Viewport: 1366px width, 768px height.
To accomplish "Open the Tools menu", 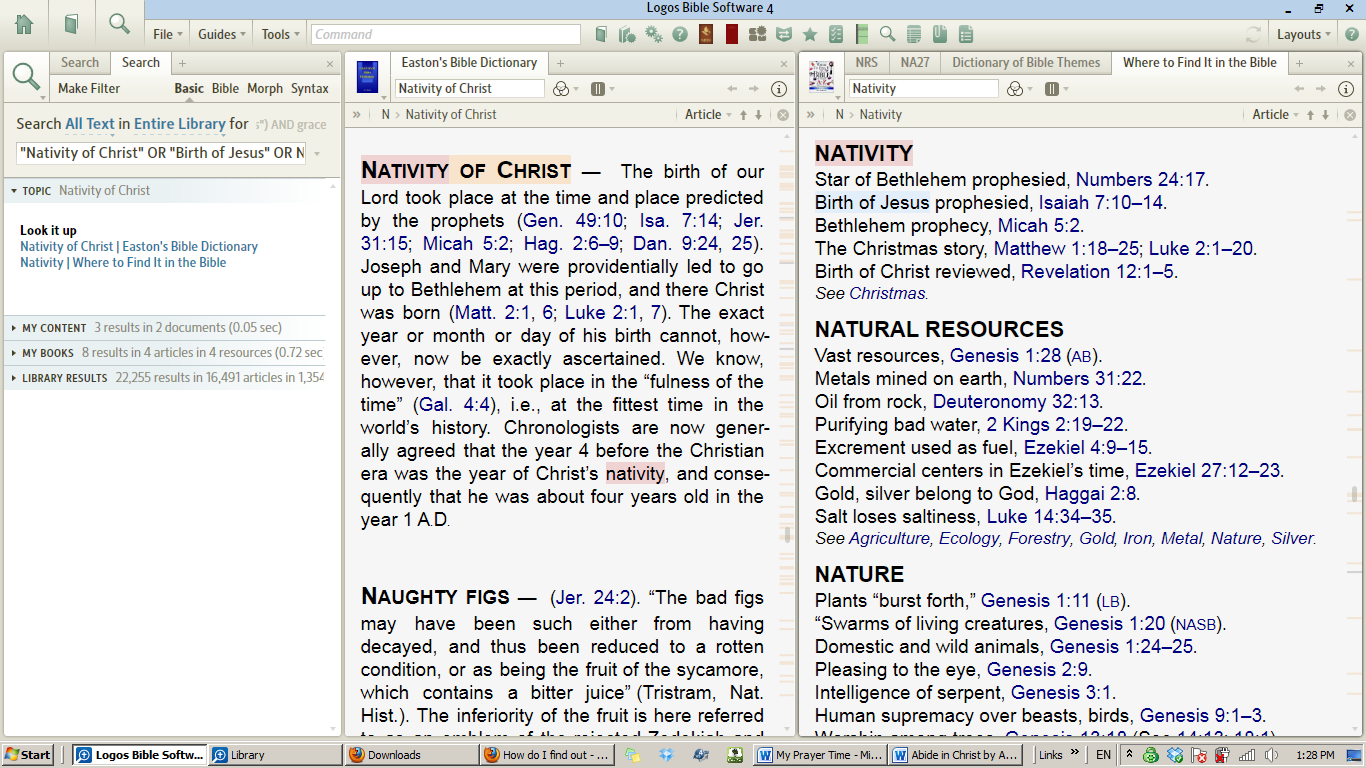I will click(x=280, y=35).
